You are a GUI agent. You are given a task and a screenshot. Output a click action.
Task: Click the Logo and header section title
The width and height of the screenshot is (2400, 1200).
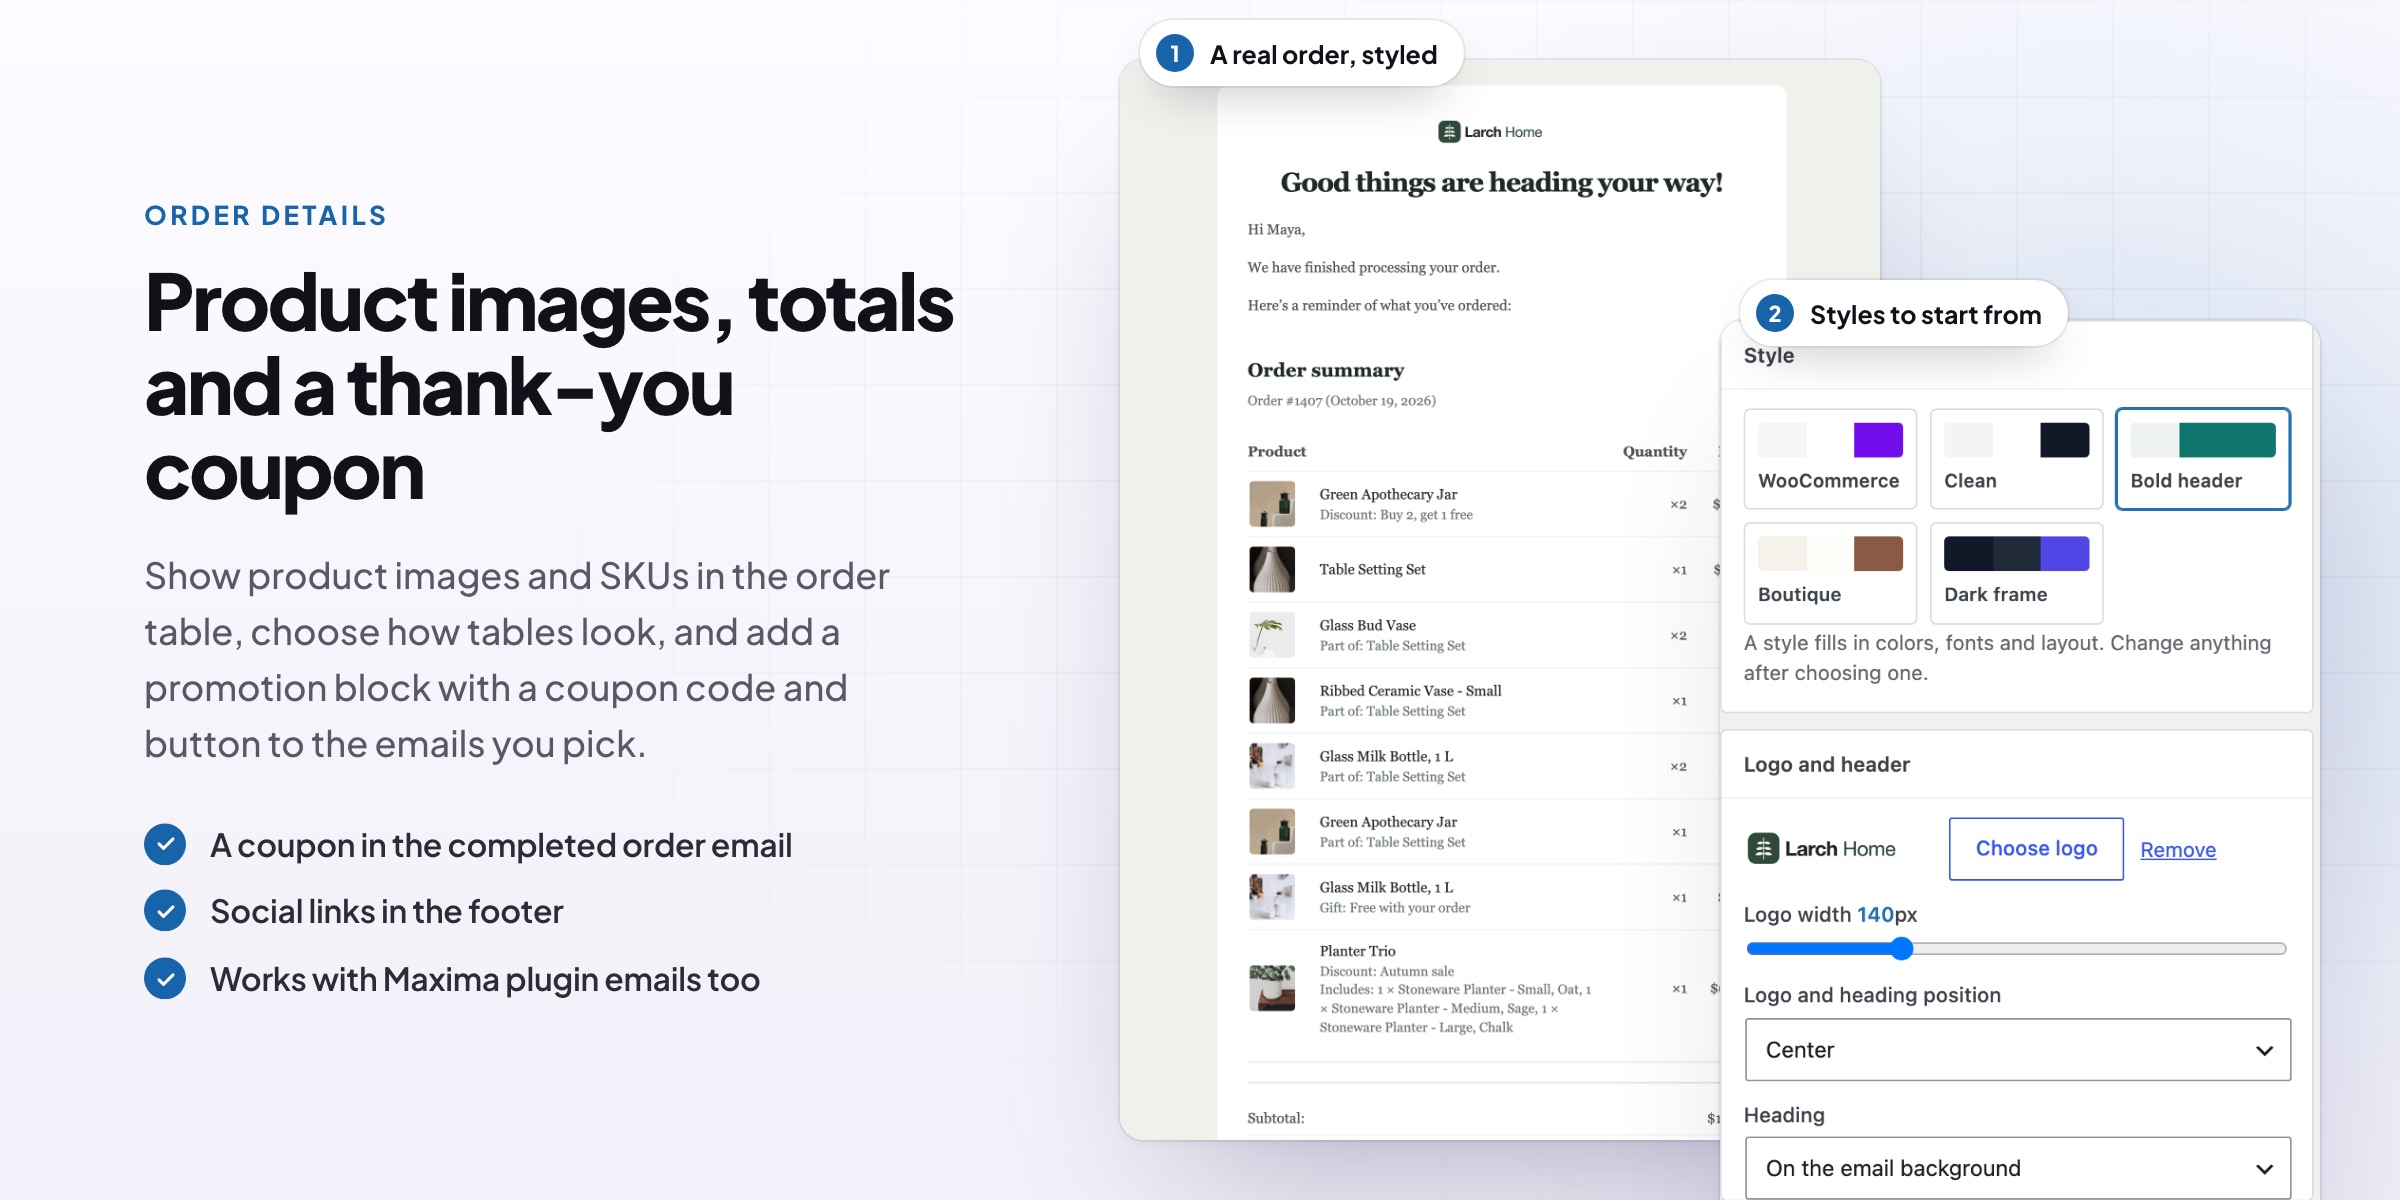click(x=1826, y=765)
